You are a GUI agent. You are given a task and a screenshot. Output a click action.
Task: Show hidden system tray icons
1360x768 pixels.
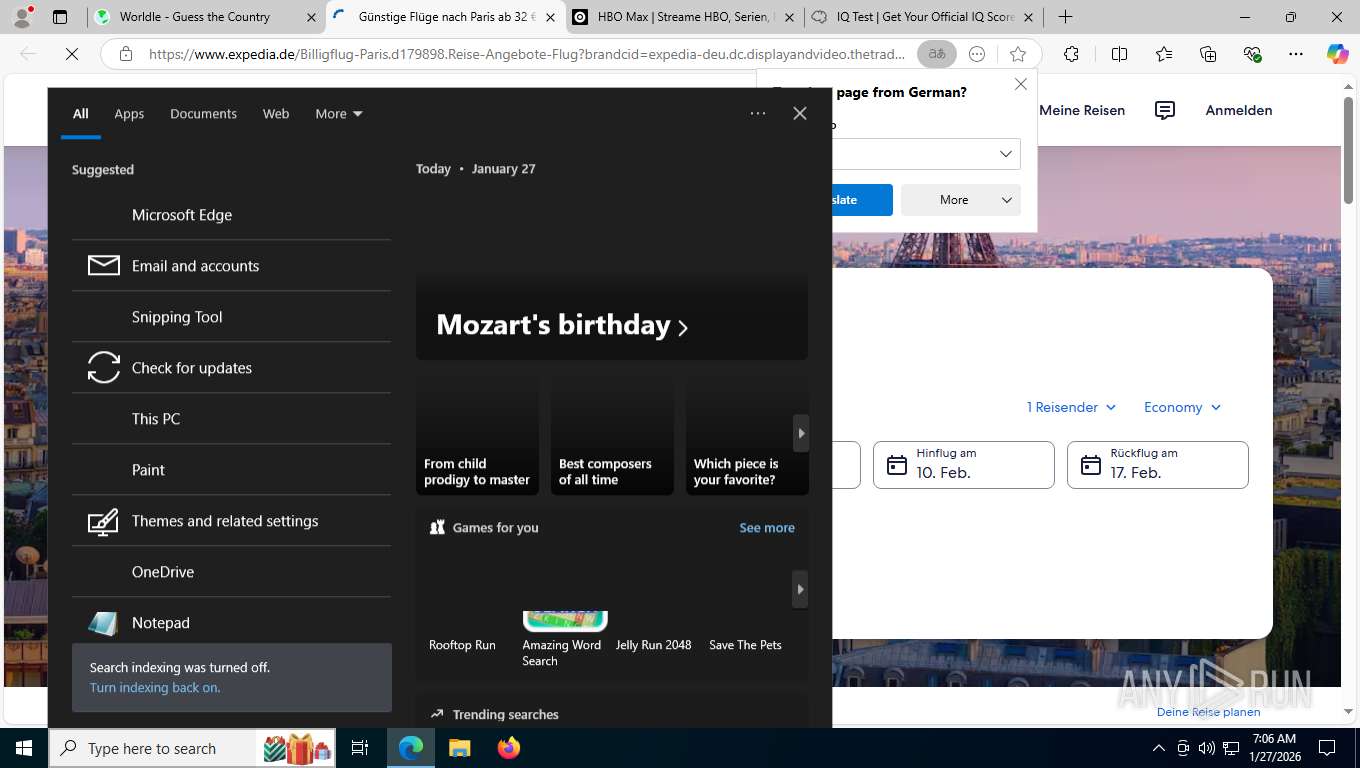tap(1159, 748)
